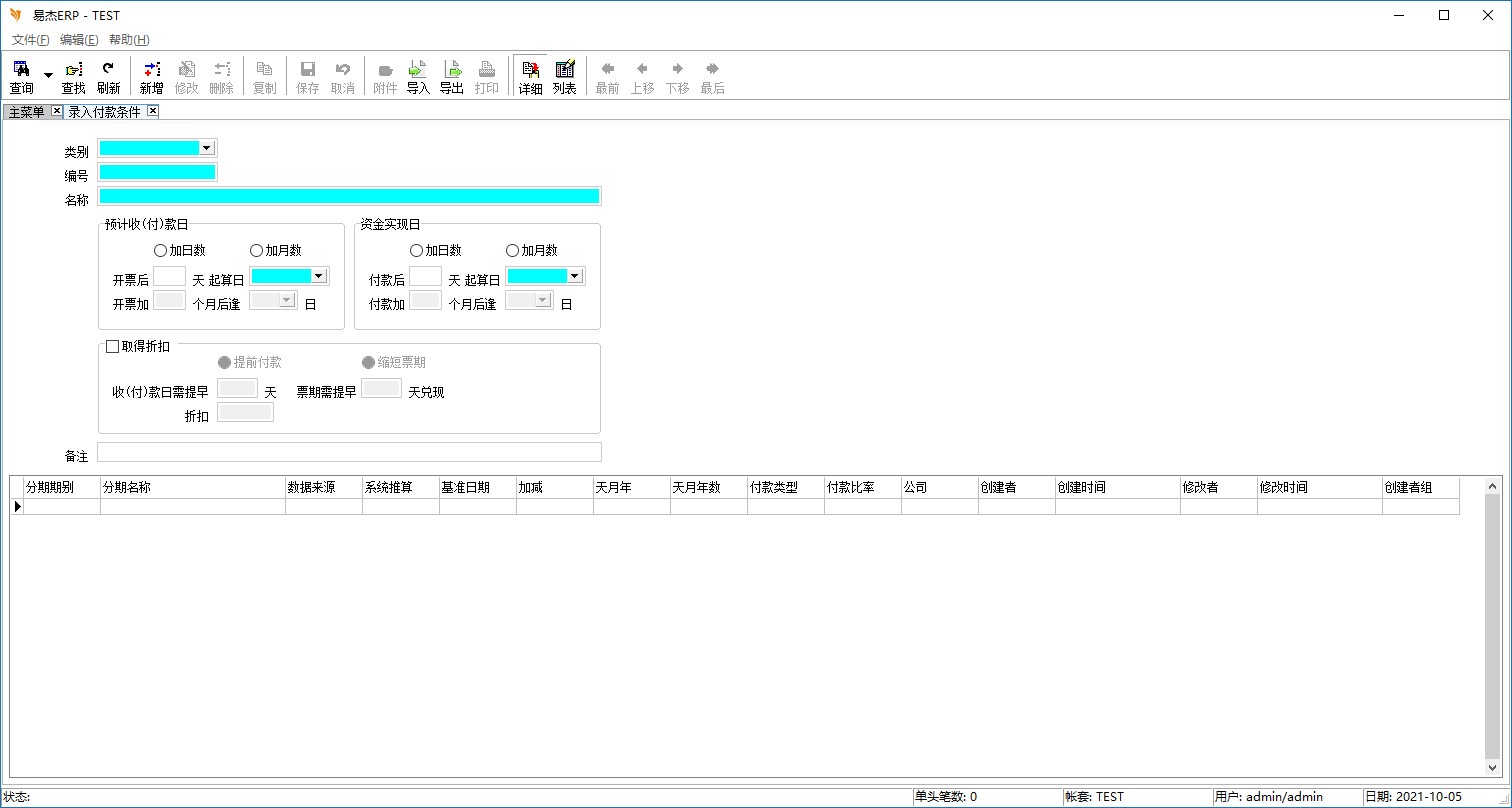Viewport: 1512px width, 808px height.
Task: Click the 新增 (Add new) toolbar icon
Action: pyautogui.click(x=151, y=70)
